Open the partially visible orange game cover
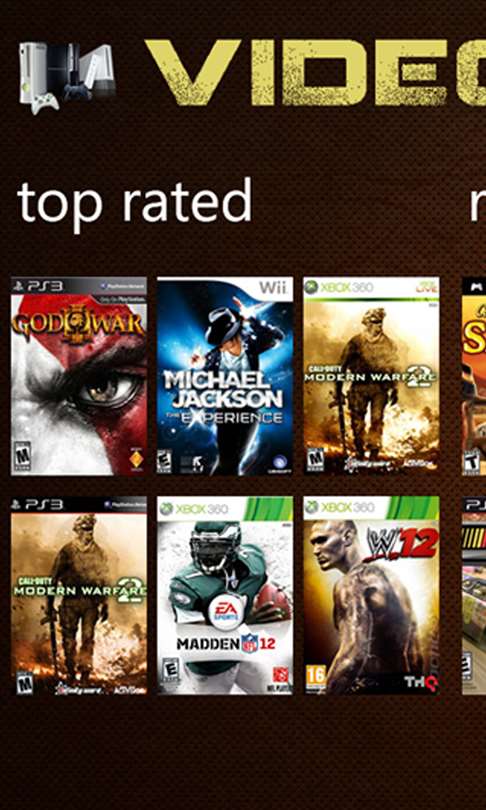 474,376
